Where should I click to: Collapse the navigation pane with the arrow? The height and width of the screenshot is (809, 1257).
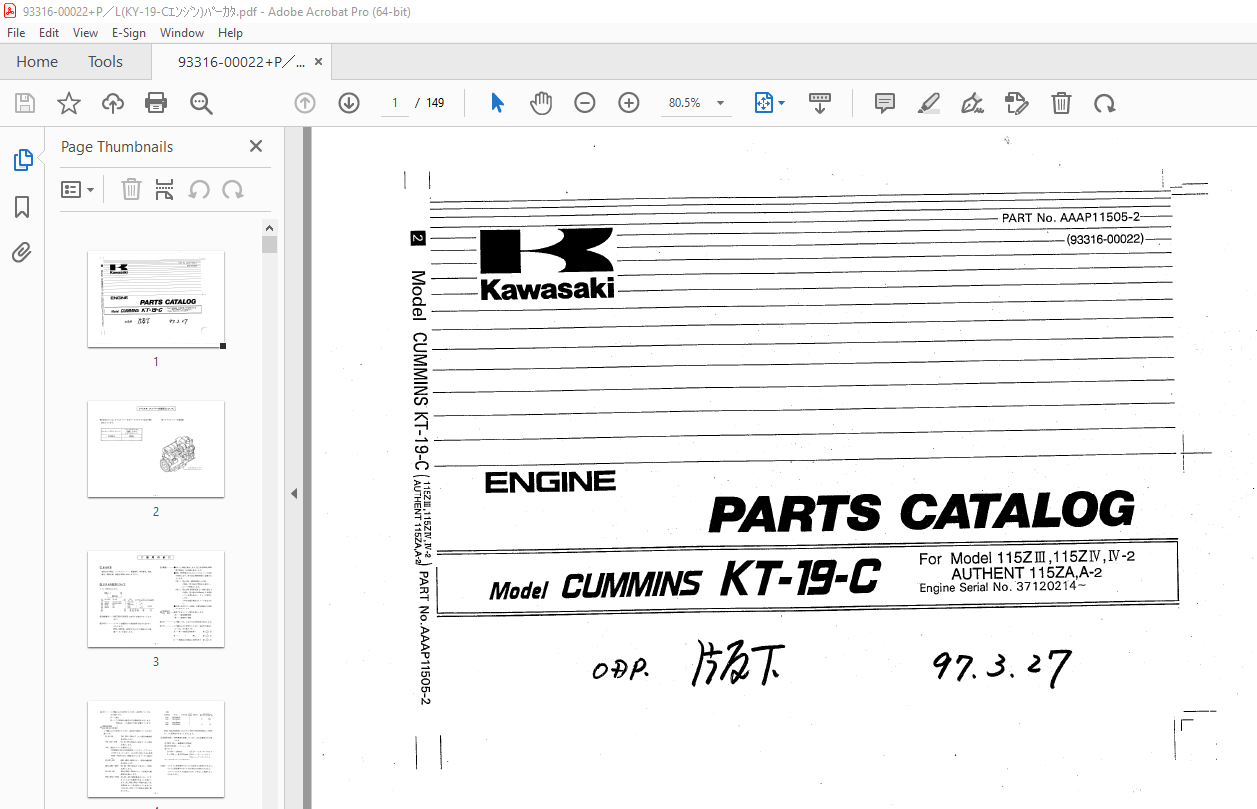point(294,493)
